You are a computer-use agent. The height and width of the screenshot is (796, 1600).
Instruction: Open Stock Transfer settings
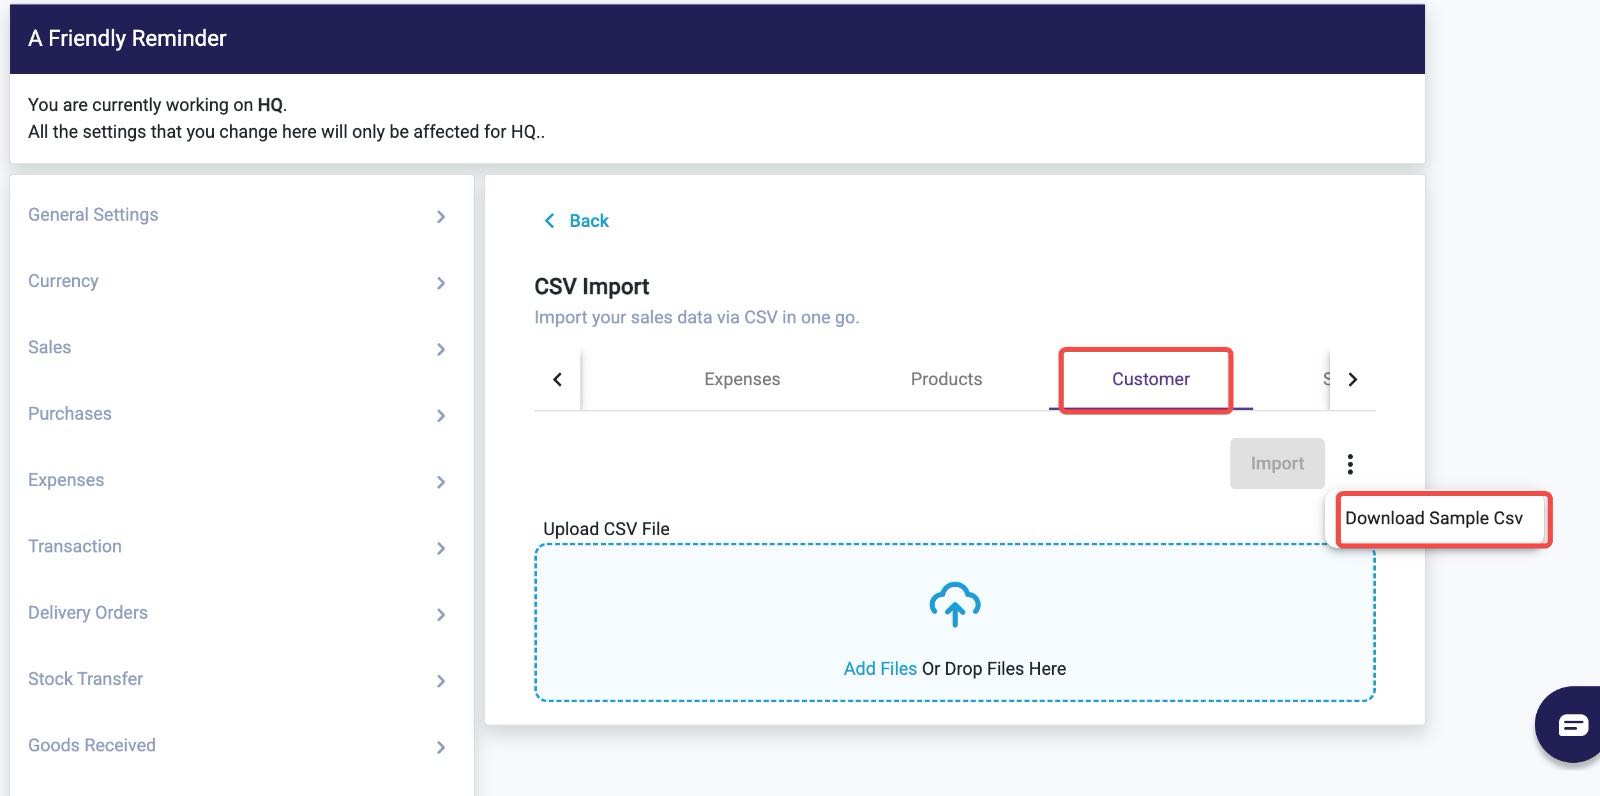click(x=237, y=679)
